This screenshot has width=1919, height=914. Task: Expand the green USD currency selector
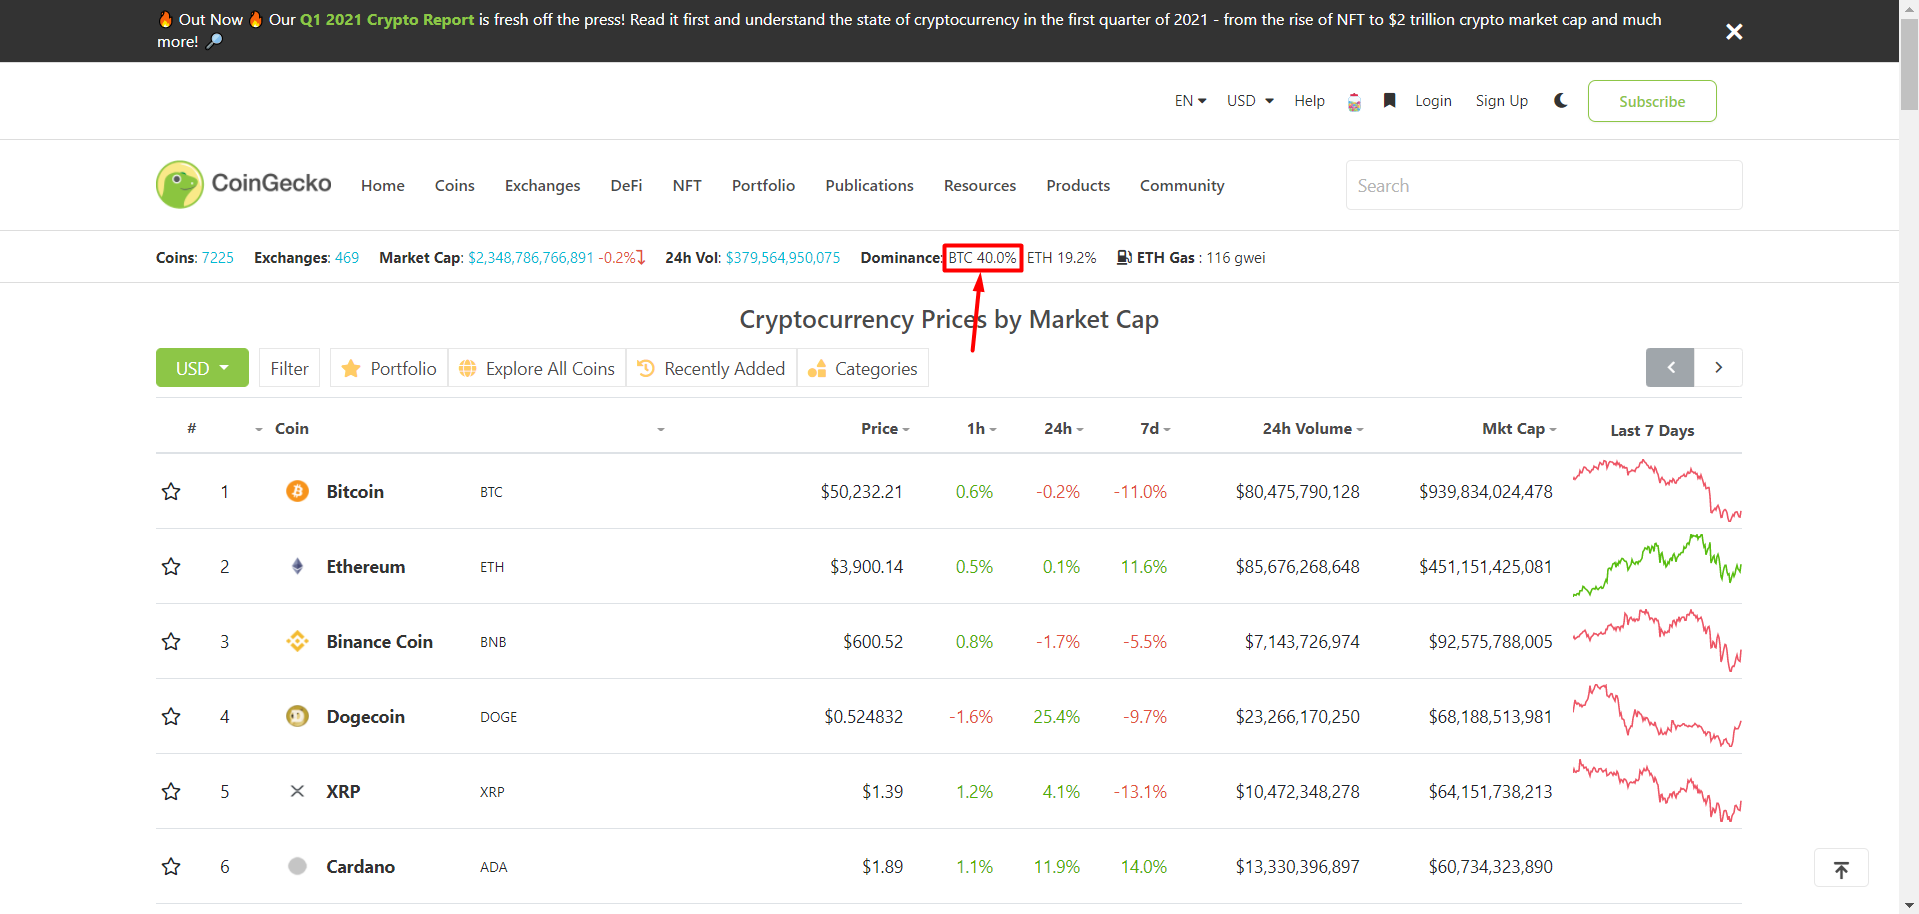coord(202,368)
